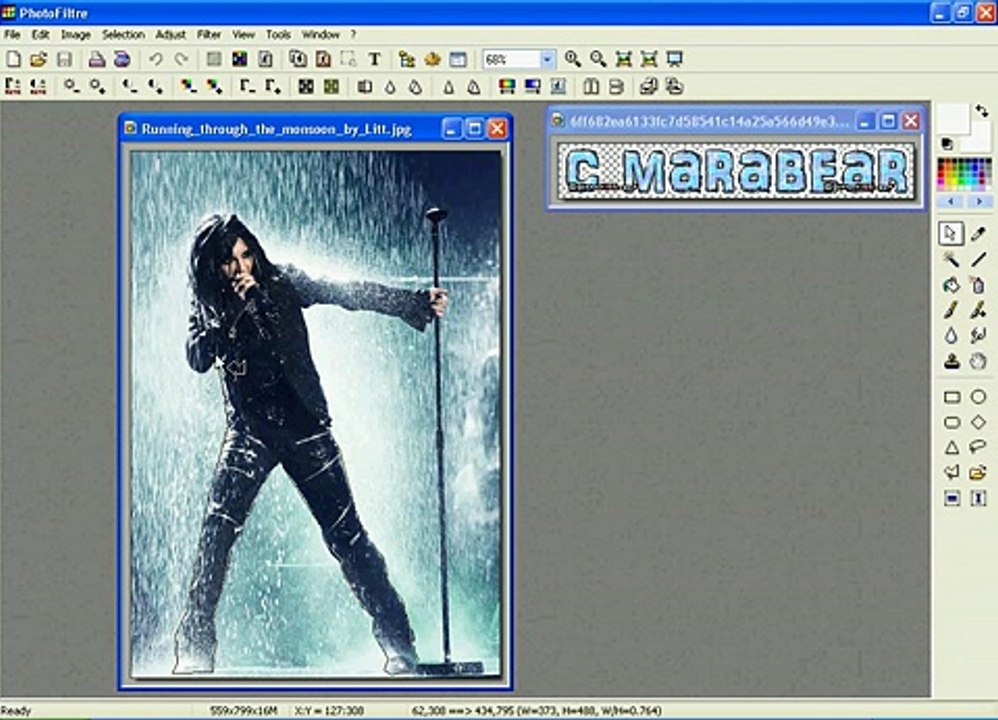Choose a color from the palette grid
This screenshot has height=720, width=998.
[x=964, y=174]
